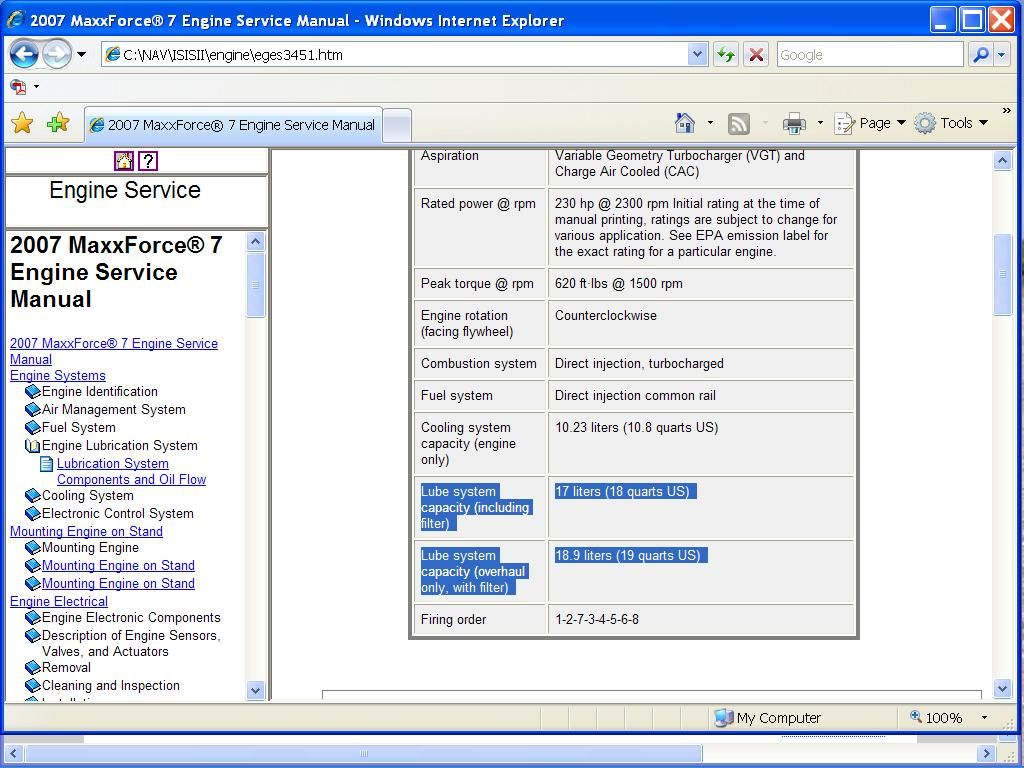Click the magnifying glass search button
Screen dimensions: 1024x768
[980, 55]
